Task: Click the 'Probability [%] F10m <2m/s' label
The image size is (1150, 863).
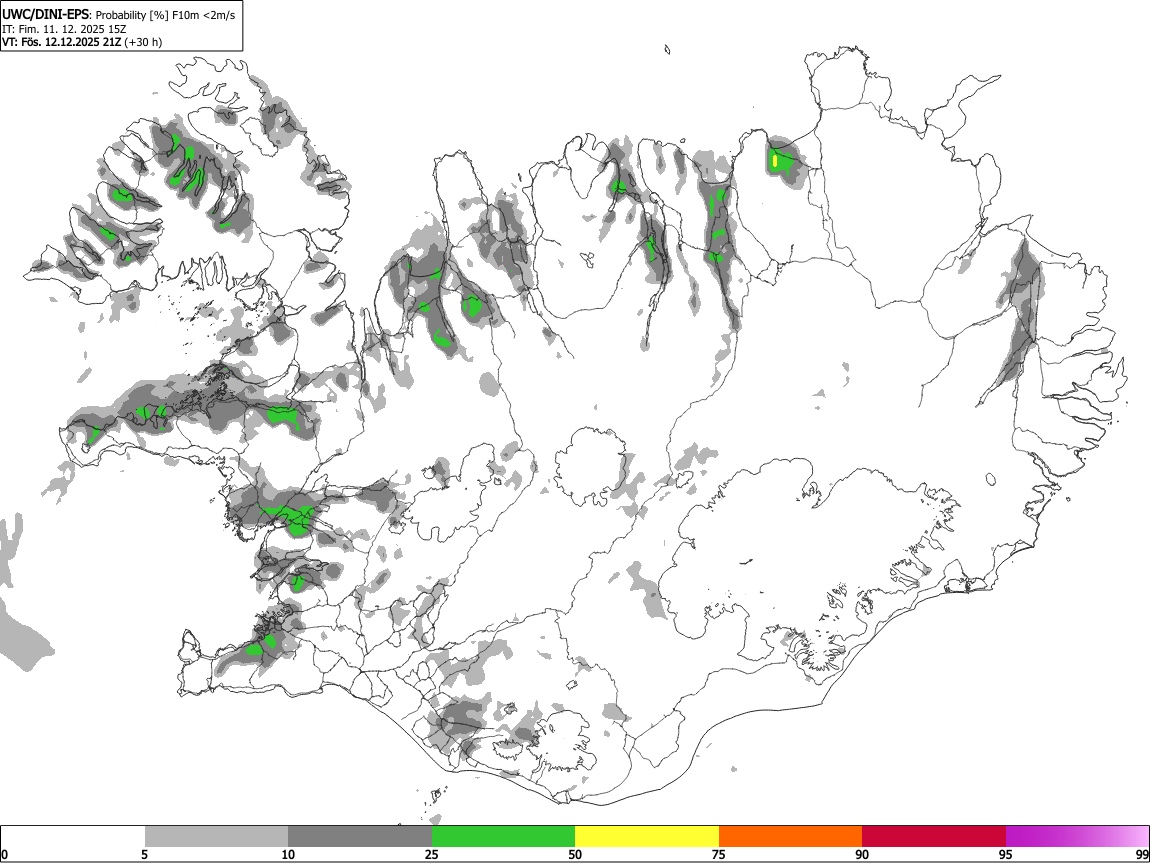Action: click(x=166, y=15)
